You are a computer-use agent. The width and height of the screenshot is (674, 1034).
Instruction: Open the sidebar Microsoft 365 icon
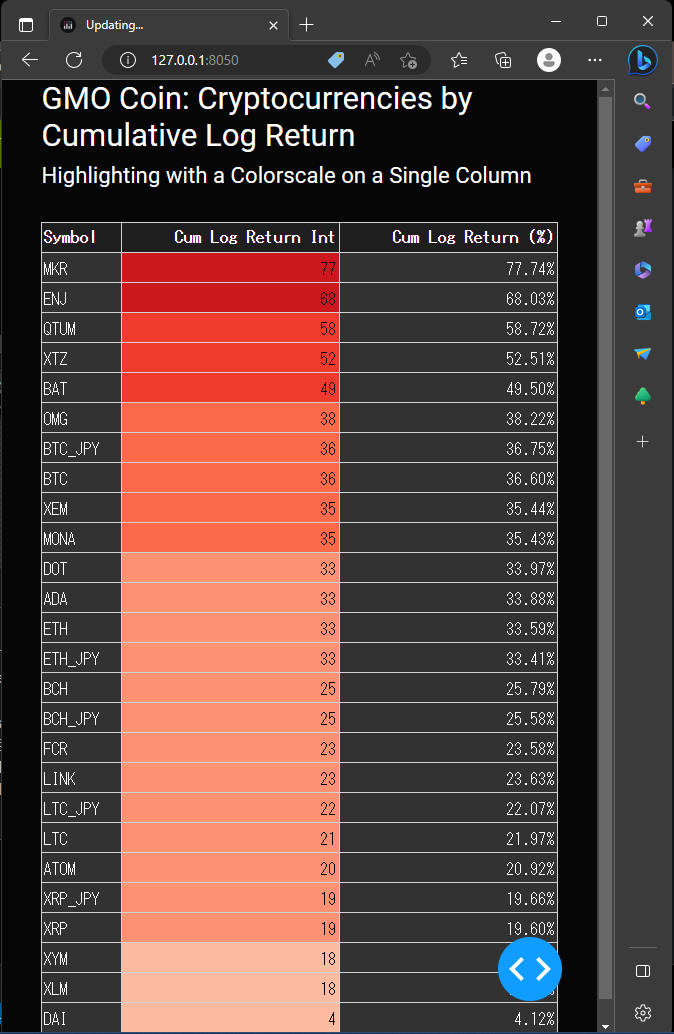tap(642, 270)
